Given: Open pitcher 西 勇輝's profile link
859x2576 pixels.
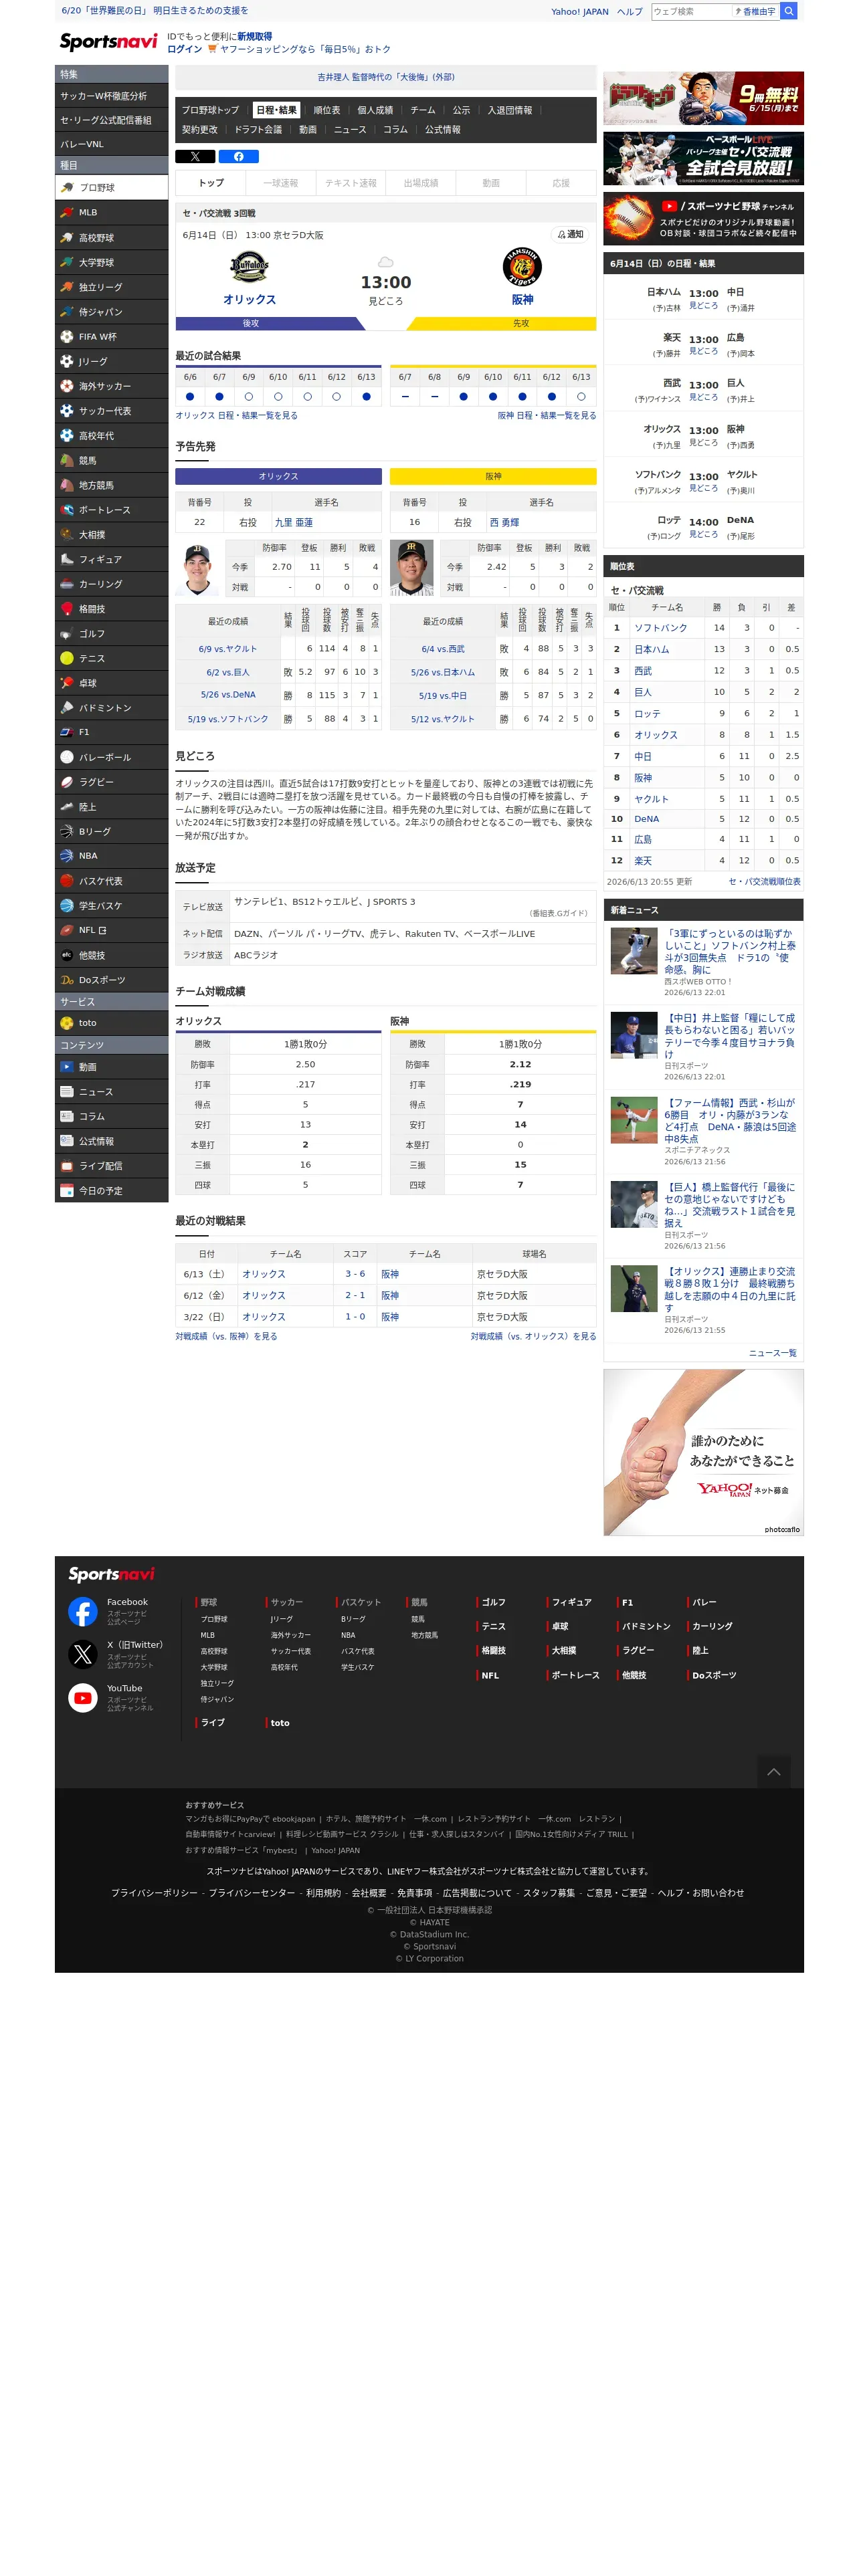Looking at the screenshot, I should click(504, 522).
